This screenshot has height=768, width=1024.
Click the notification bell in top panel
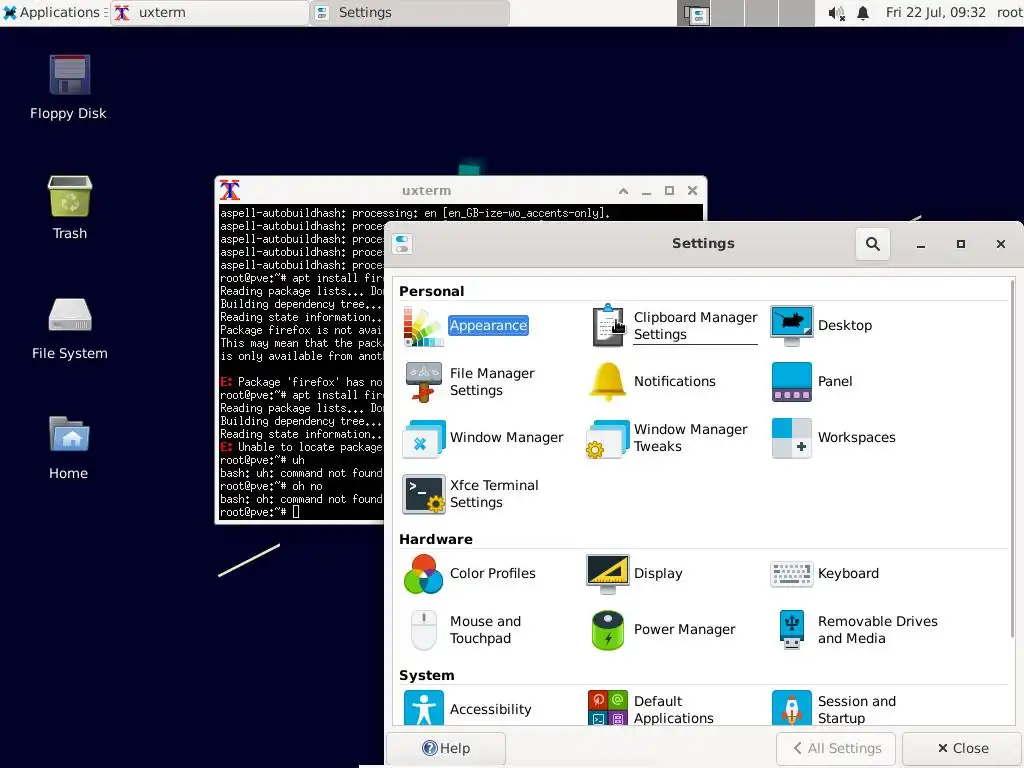pos(863,13)
